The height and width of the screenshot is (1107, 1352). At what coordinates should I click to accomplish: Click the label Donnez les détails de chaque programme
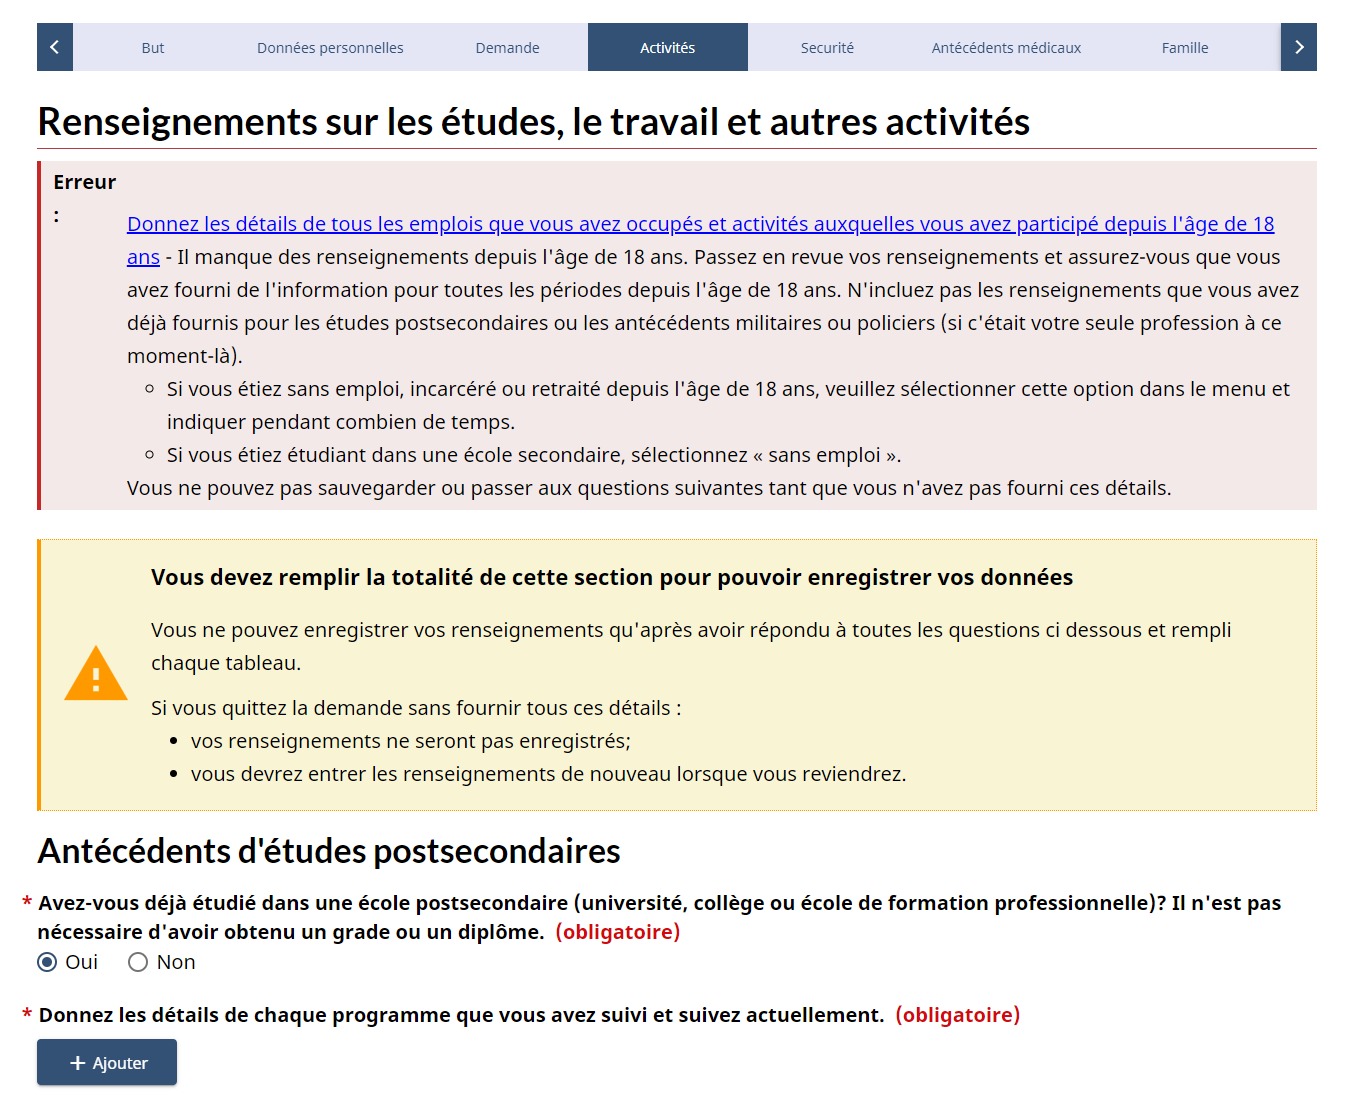pyautogui.click(x=461, y=1015)
